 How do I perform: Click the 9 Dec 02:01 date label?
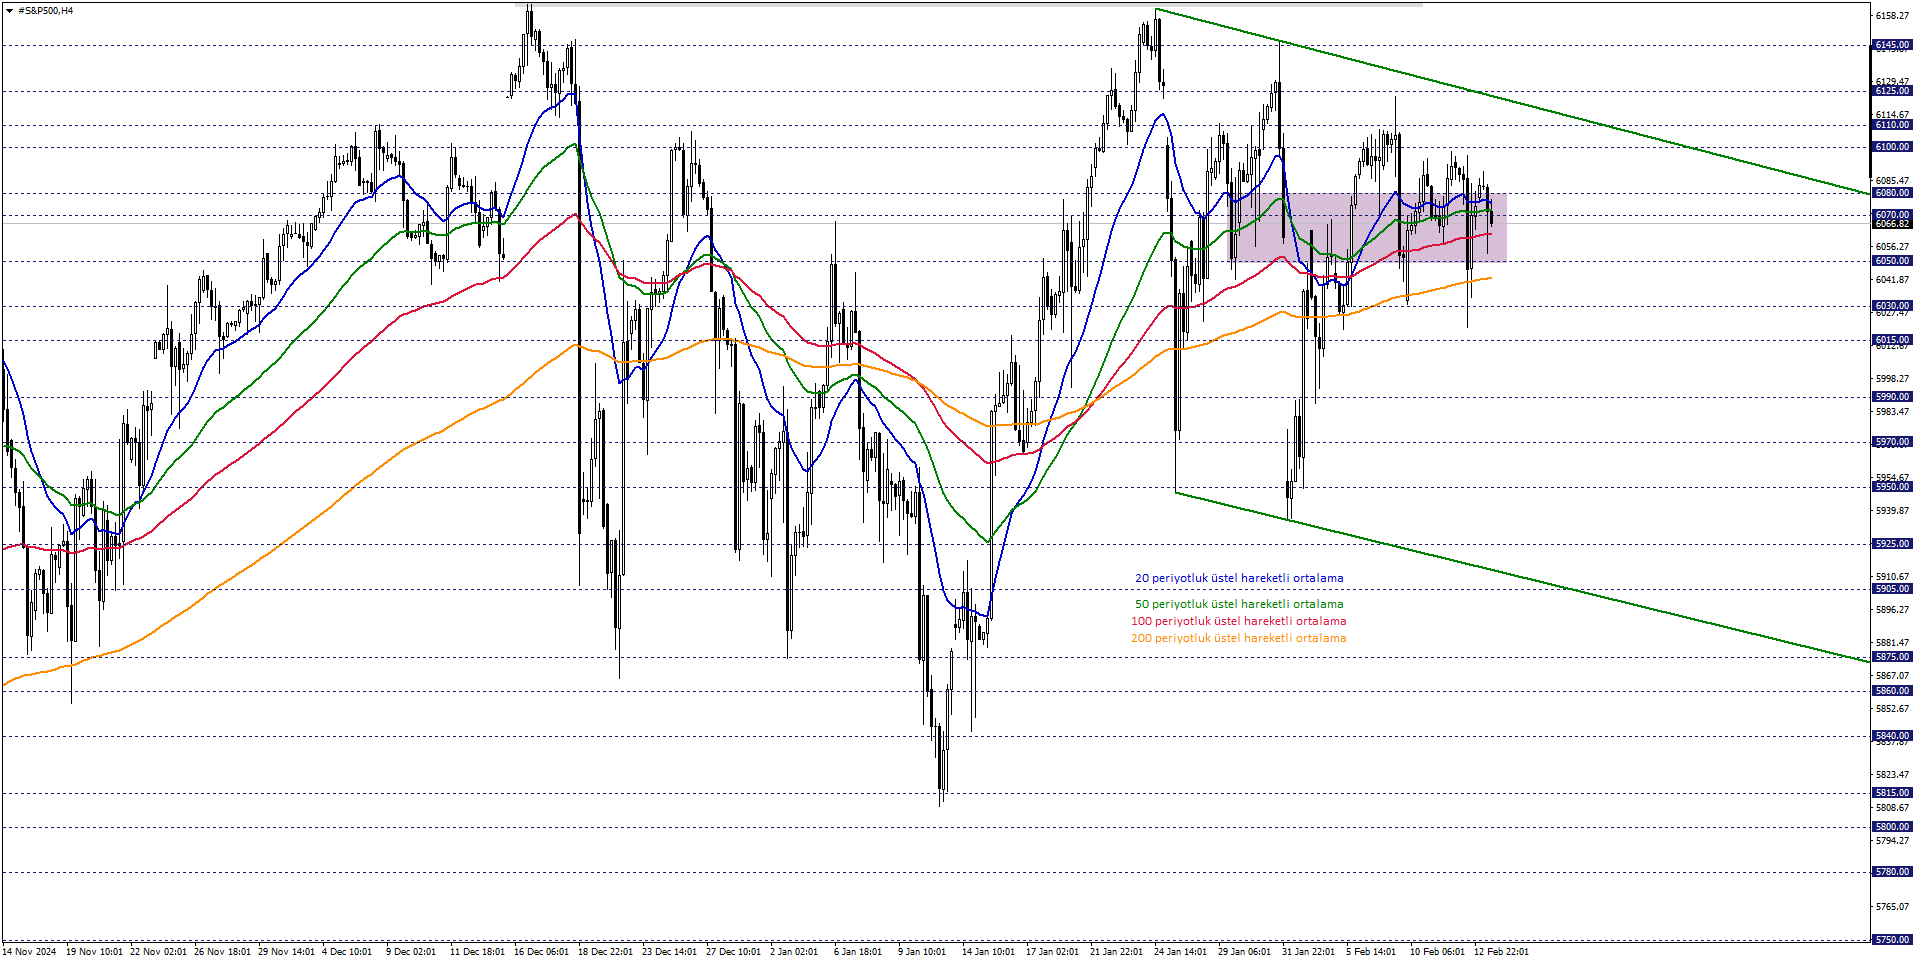[x=411, y=952]
